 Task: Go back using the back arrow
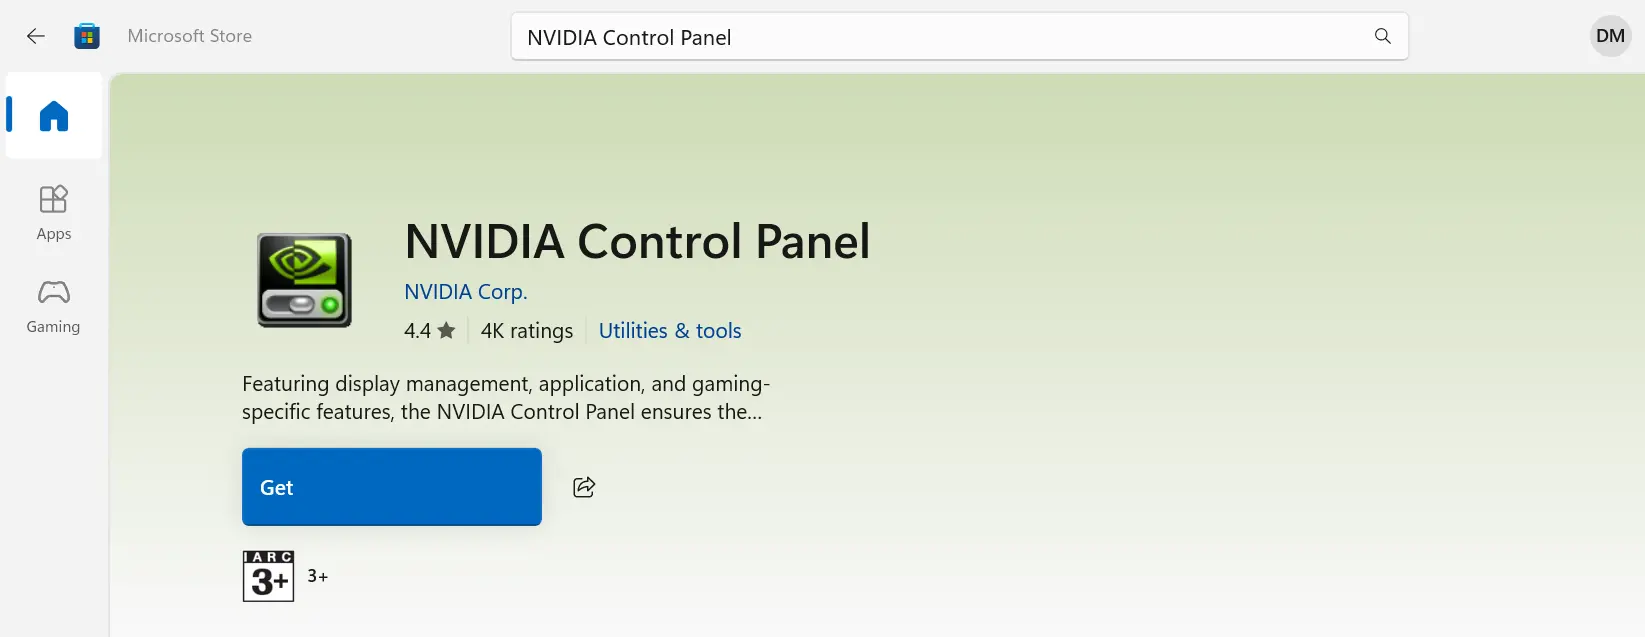tap(36, 36)
